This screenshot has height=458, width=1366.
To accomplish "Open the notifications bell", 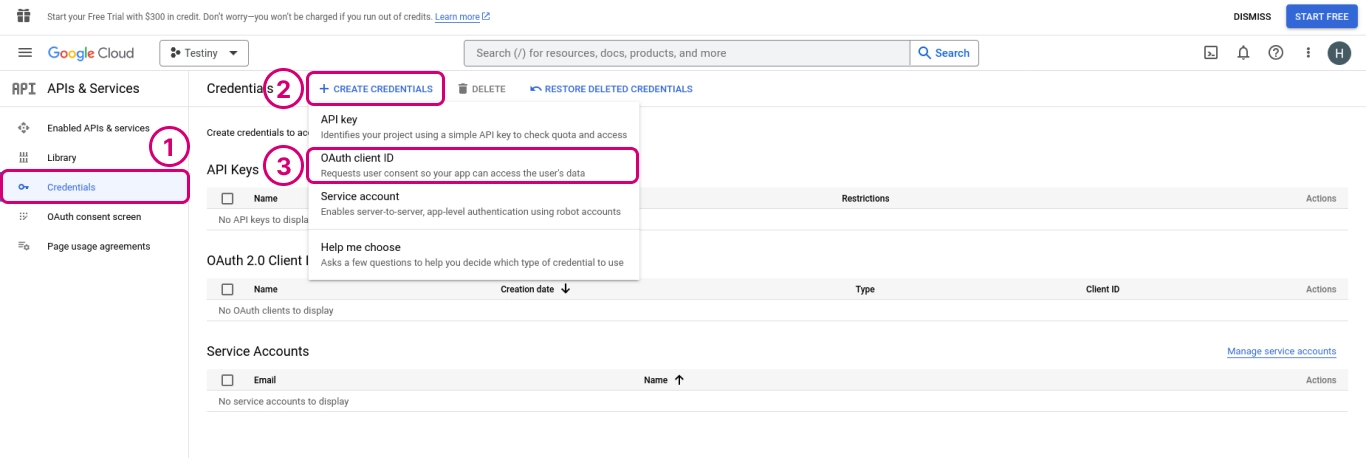I will coord(1243,53).
